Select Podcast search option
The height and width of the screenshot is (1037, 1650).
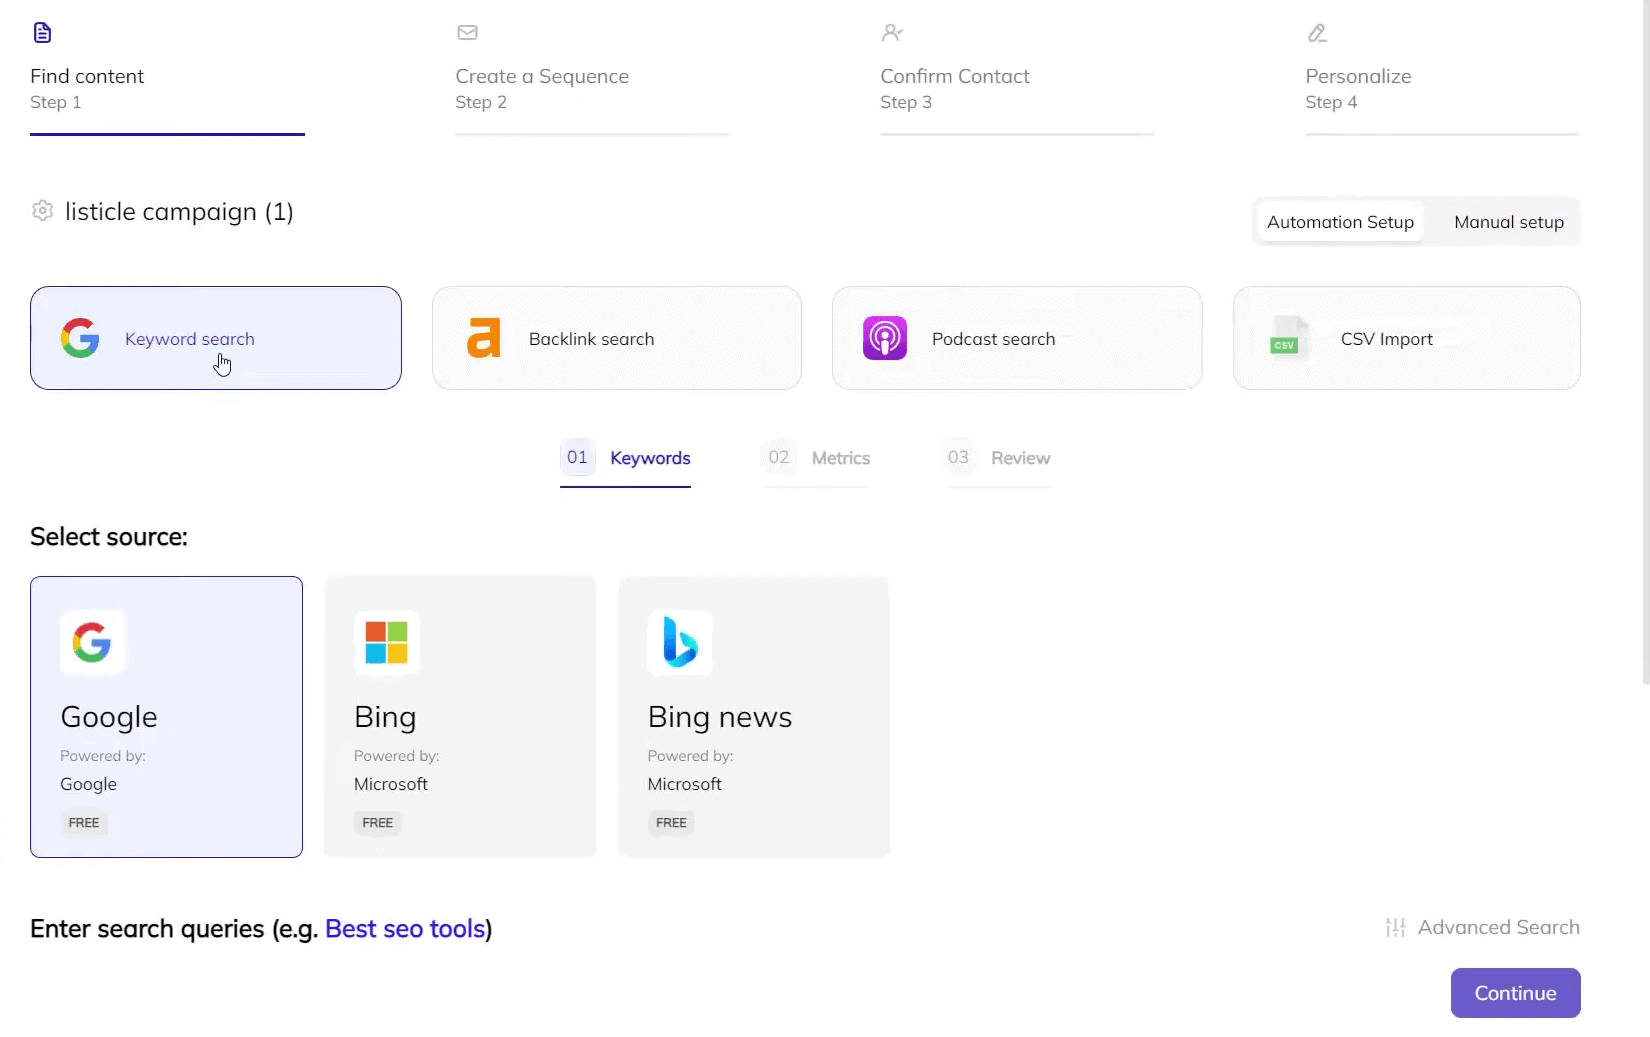1017,338
